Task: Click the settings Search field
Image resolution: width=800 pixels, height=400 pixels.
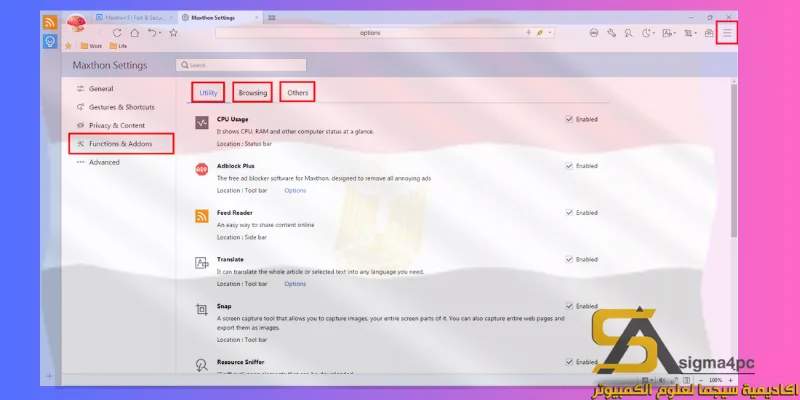Action: coord(241,65)
